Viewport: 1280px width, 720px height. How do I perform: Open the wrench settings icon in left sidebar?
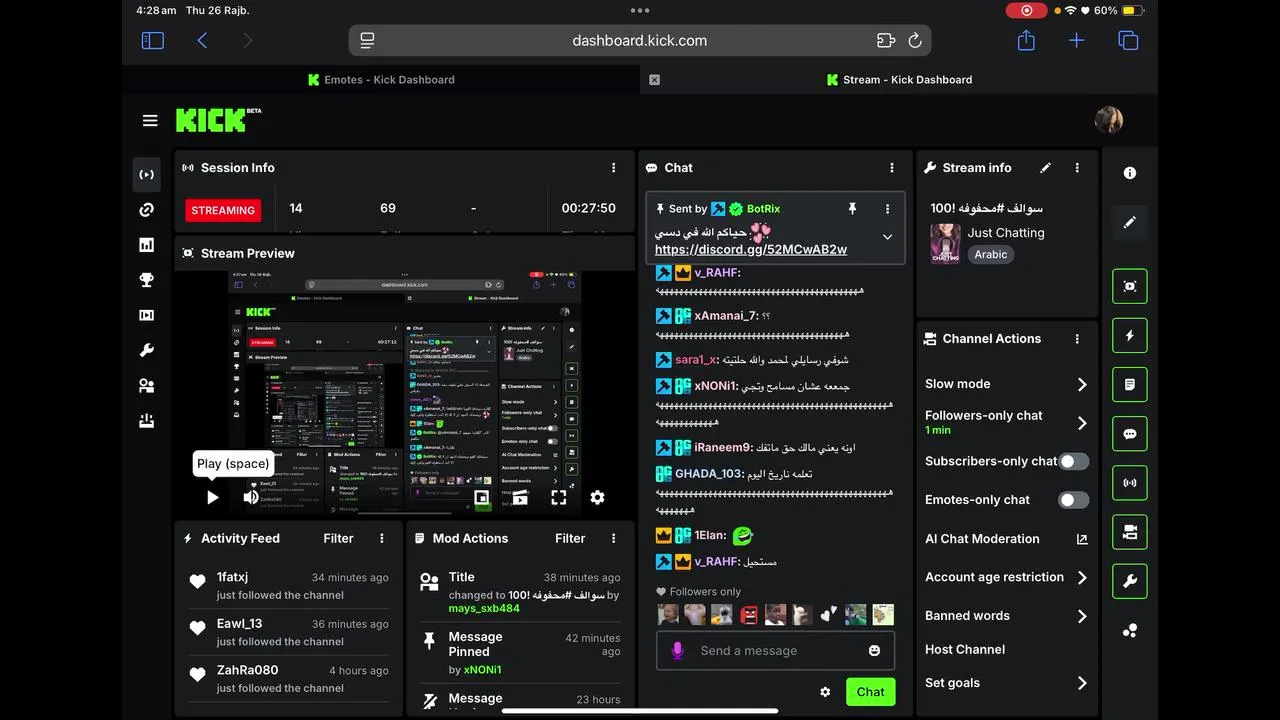pyautogui.click(x=147, y=350)
